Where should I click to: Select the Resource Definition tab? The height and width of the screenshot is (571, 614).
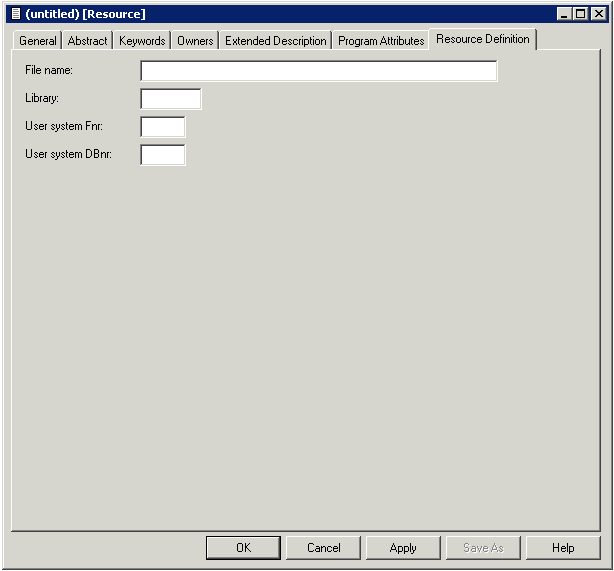[x=483, y=40]
